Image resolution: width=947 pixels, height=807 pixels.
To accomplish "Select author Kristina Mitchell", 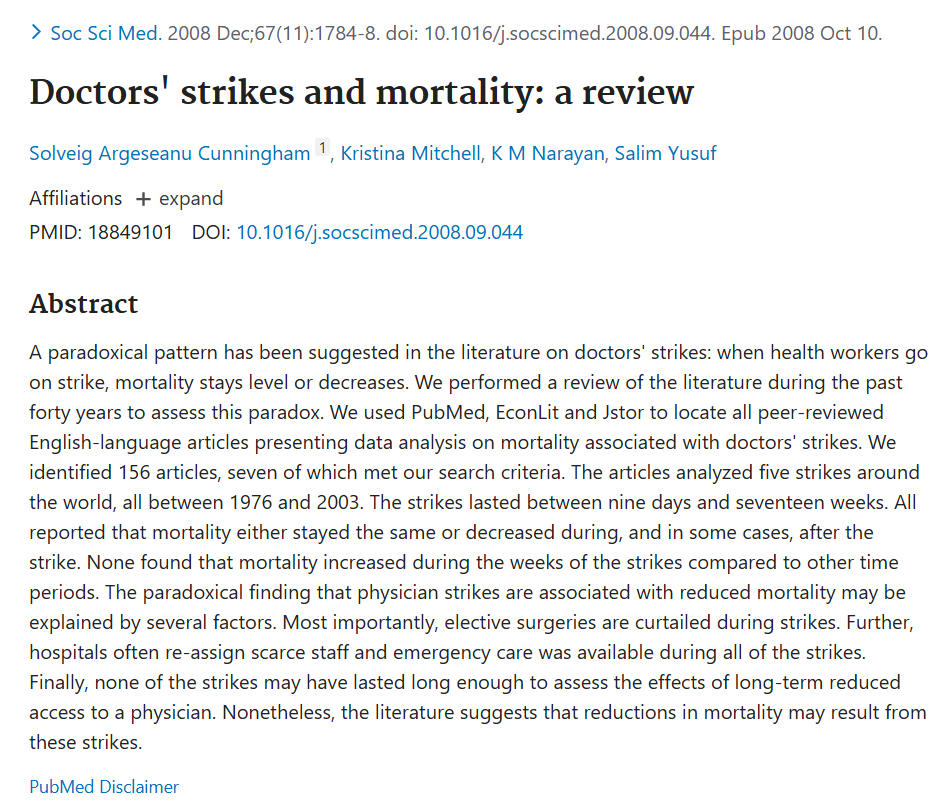I will (410, 153).
